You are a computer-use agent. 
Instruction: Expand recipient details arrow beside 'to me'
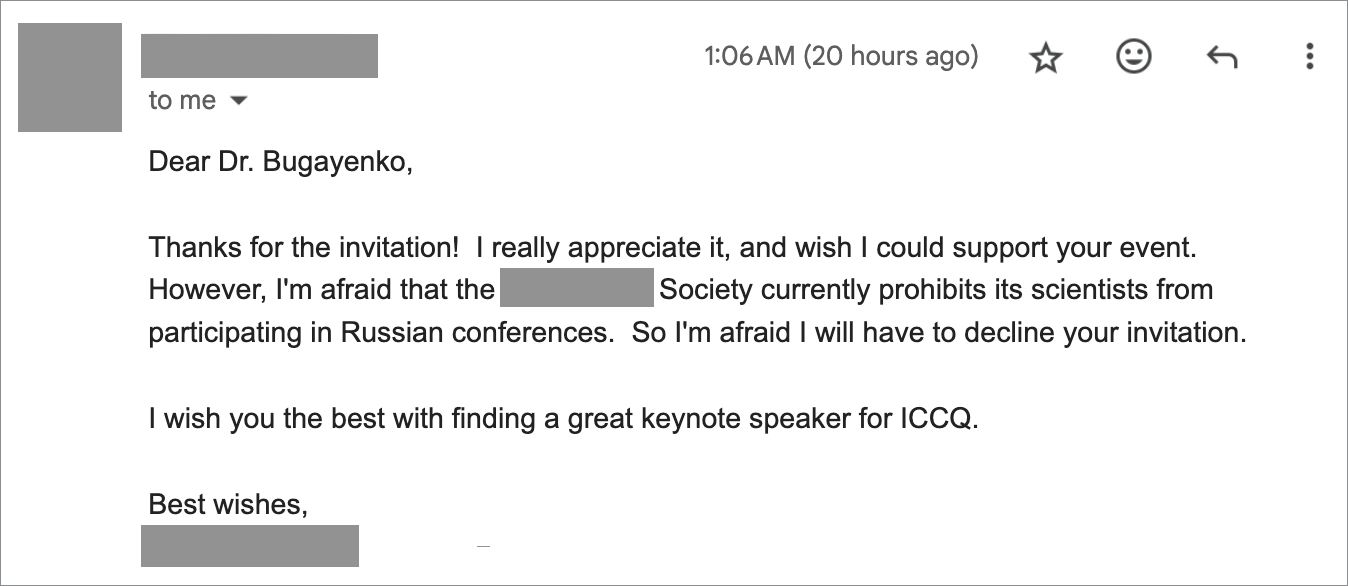click(x=238, y=101)
